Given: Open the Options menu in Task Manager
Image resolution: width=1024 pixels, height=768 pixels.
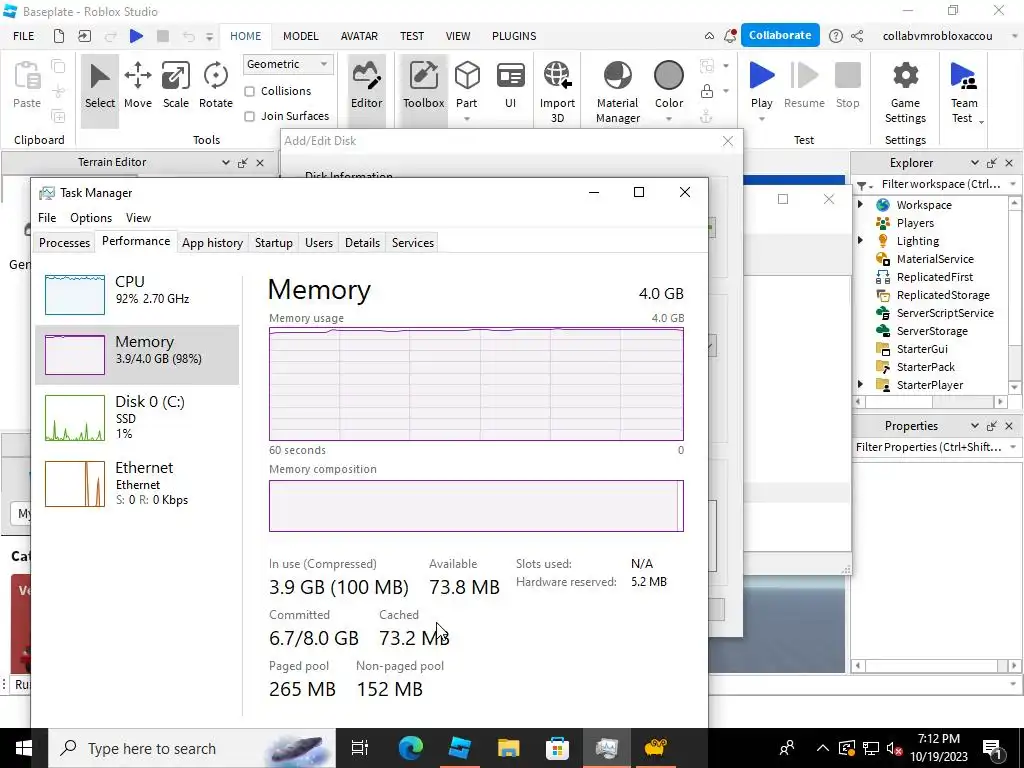Looking at the screenshot, I should pyautogui.click(x=91, y=217).
